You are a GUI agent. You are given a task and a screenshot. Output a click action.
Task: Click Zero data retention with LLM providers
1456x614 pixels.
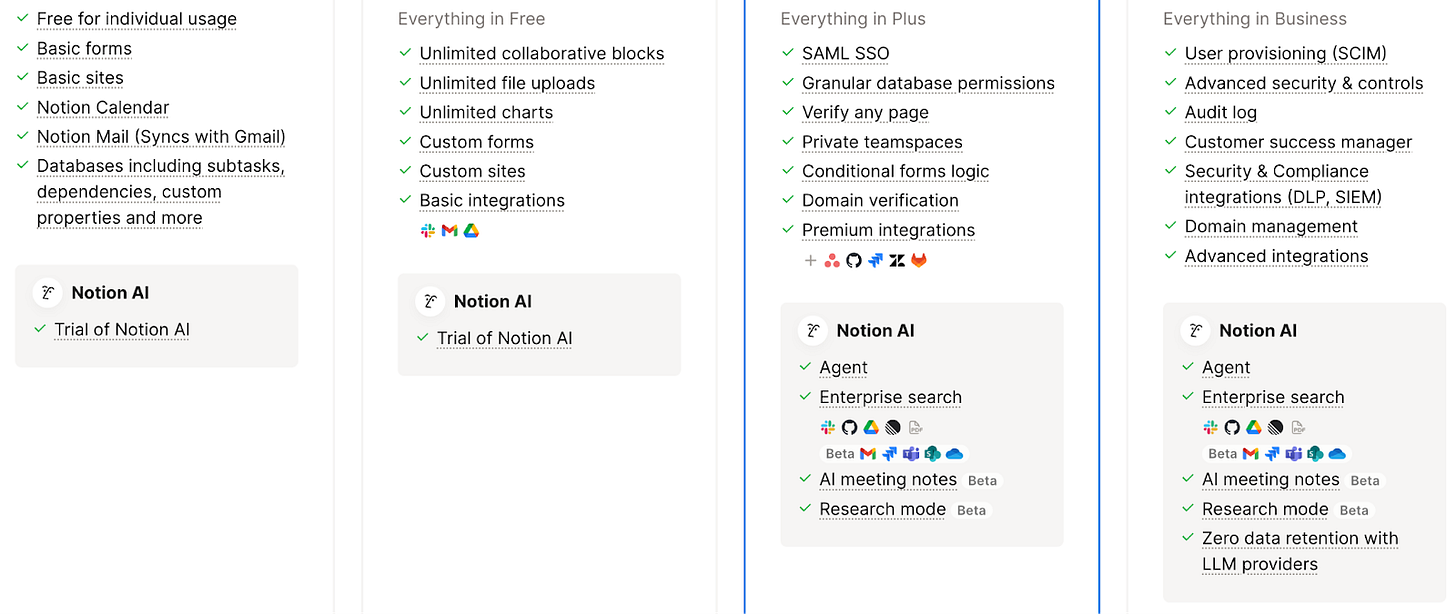pos(1300,551)
